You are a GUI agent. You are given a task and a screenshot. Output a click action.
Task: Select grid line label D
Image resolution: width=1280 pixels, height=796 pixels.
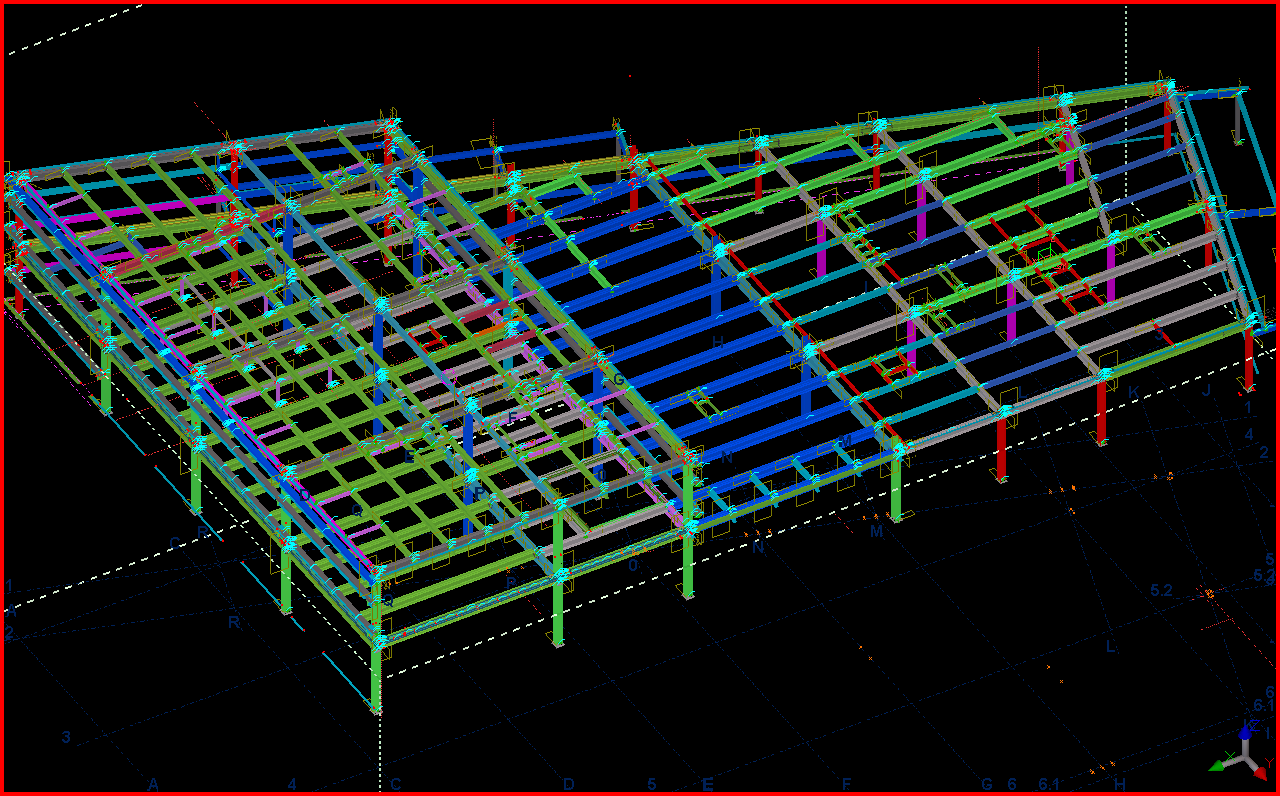coord(568,784)
